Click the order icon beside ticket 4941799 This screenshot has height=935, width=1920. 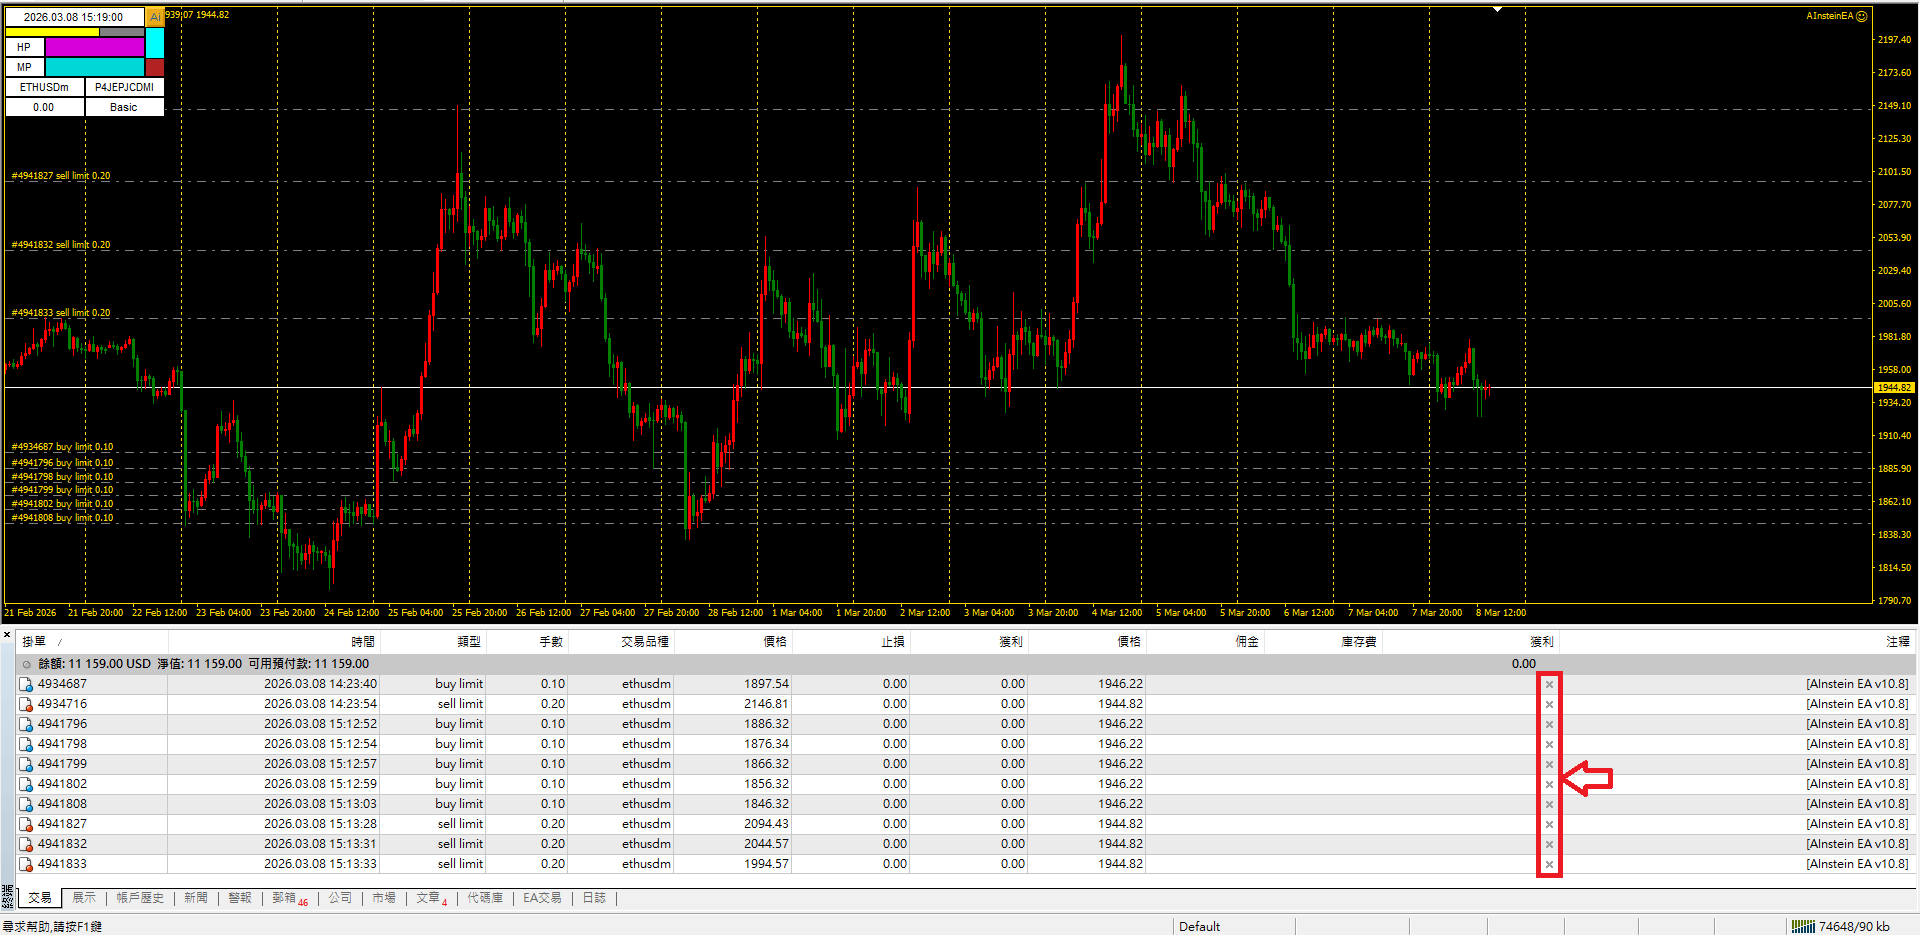(26, 764)
